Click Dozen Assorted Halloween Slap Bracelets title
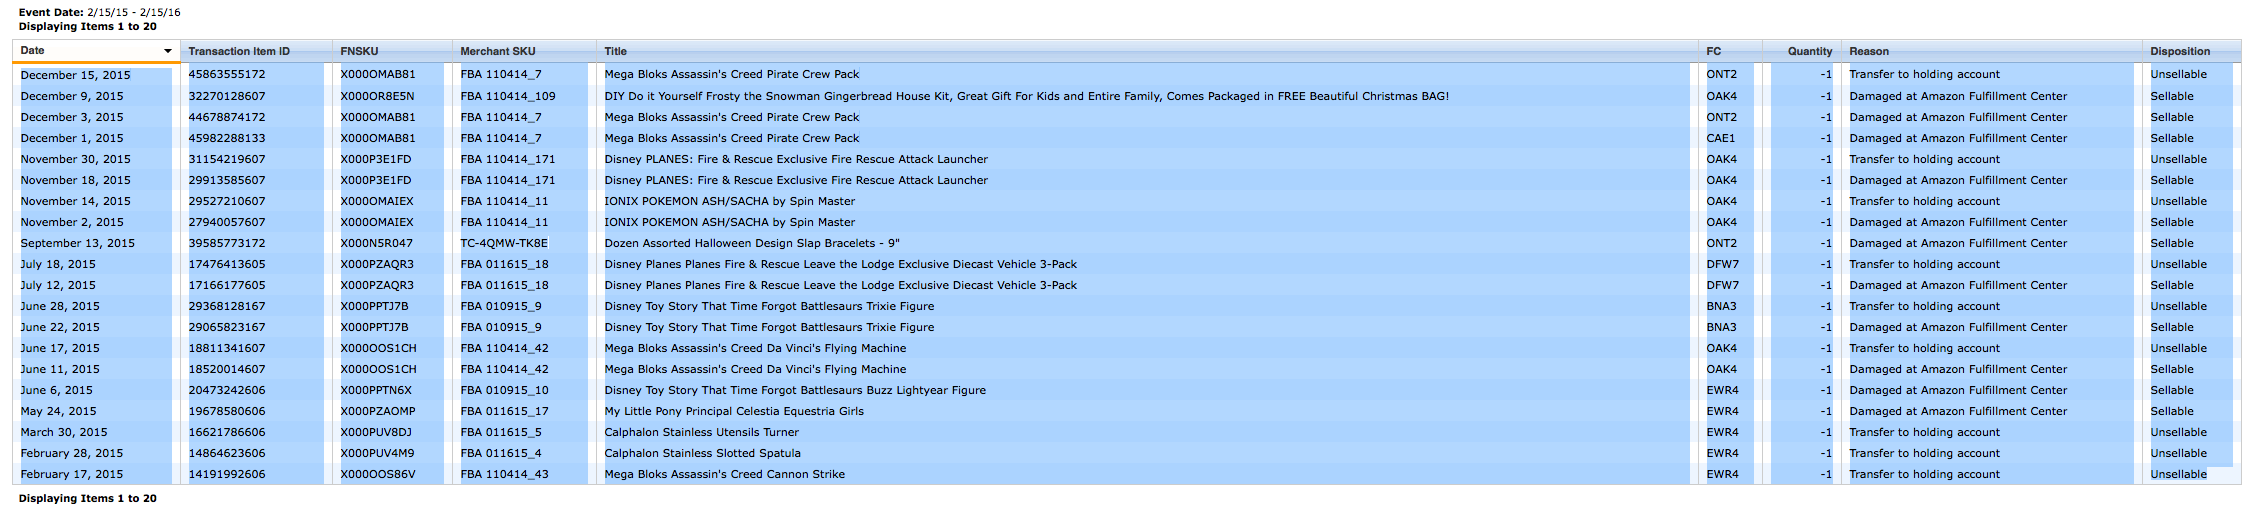Viewport: 2261px width, 512px height. coord(752,243)
